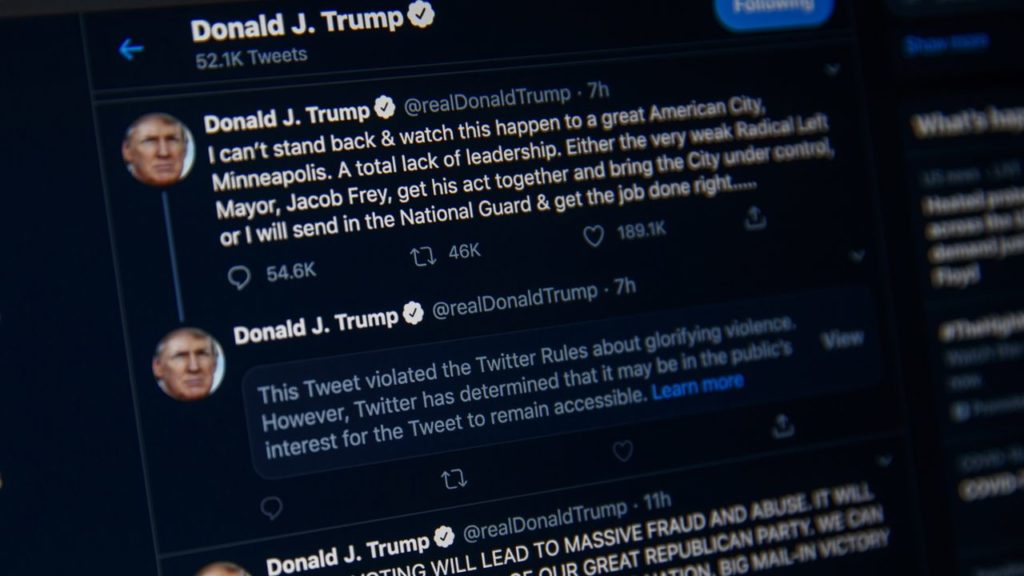The height and width of the screenshot is (576, 1024).
Task: Like the flagged tweet with notice
Action: tap(622, 451)
